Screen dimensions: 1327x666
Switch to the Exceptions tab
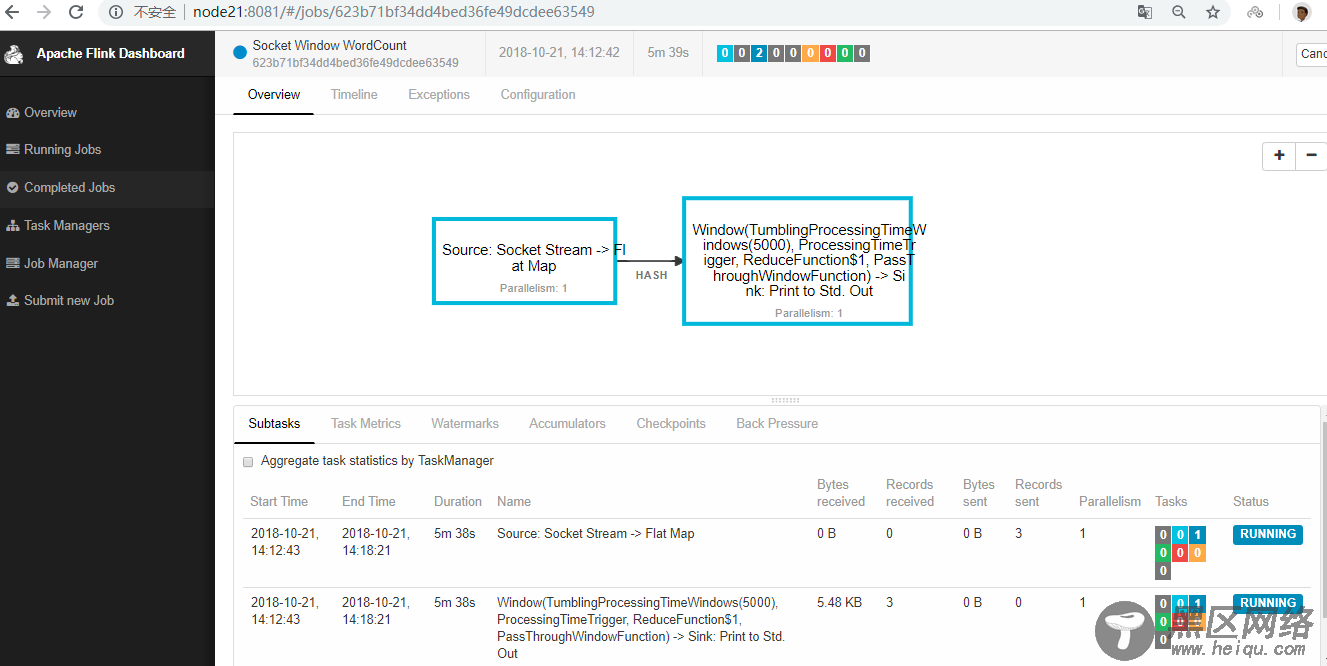[x=439, y=95]
